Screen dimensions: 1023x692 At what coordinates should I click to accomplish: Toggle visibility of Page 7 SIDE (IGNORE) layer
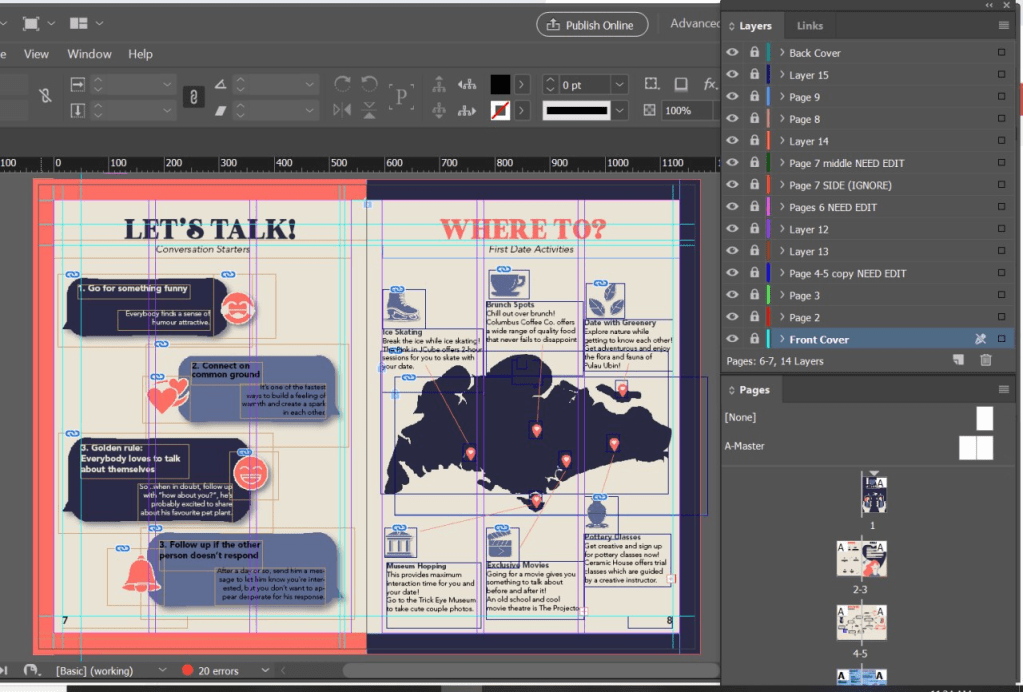[x=733, y=185]
